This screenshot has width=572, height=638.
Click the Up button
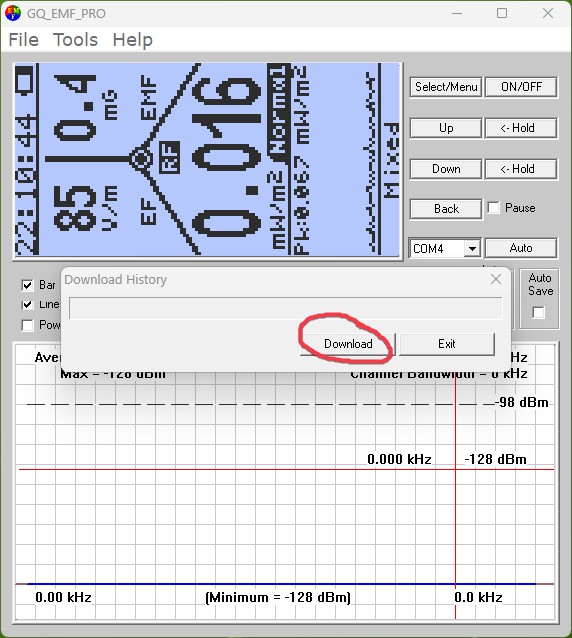coord(446,128)
